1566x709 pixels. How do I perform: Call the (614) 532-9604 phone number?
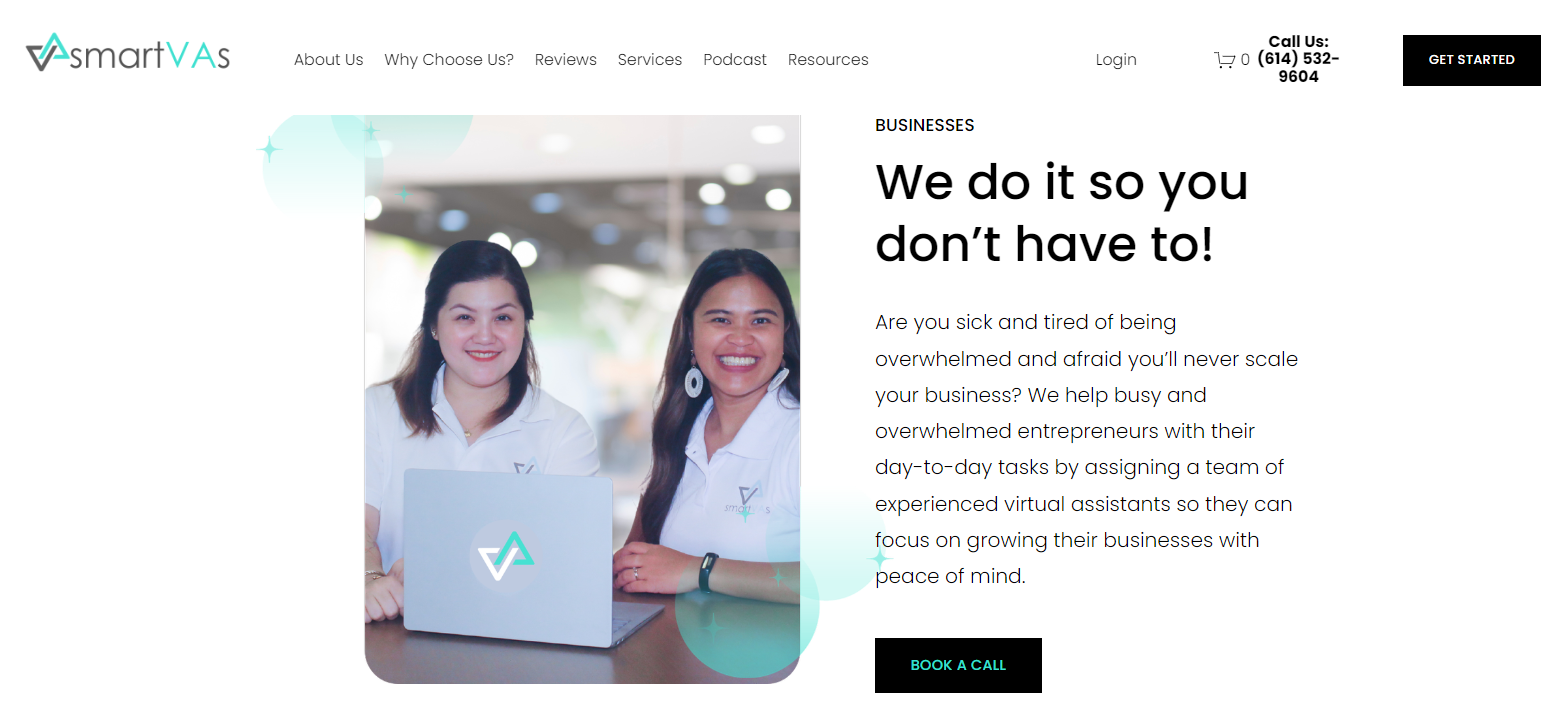[x=1298, y=67]
